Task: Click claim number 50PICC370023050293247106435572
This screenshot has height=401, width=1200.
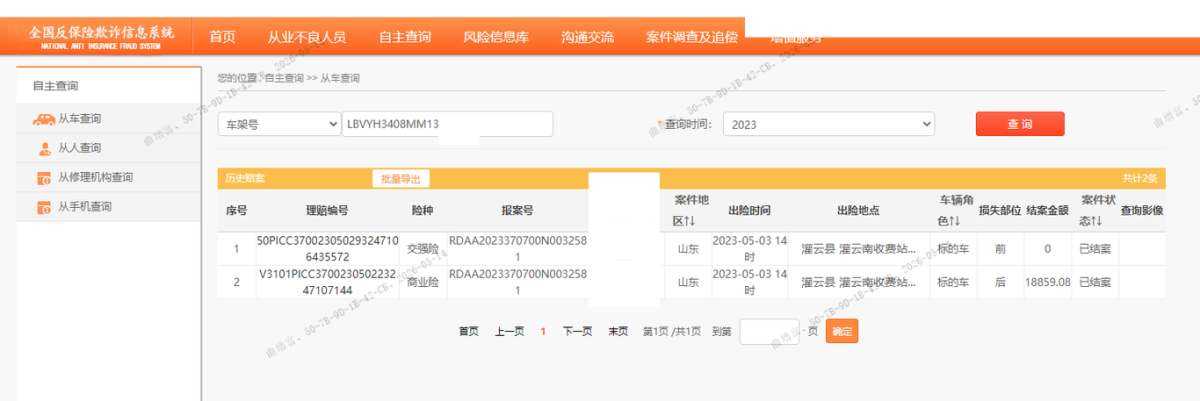Action: coord(328,249)
